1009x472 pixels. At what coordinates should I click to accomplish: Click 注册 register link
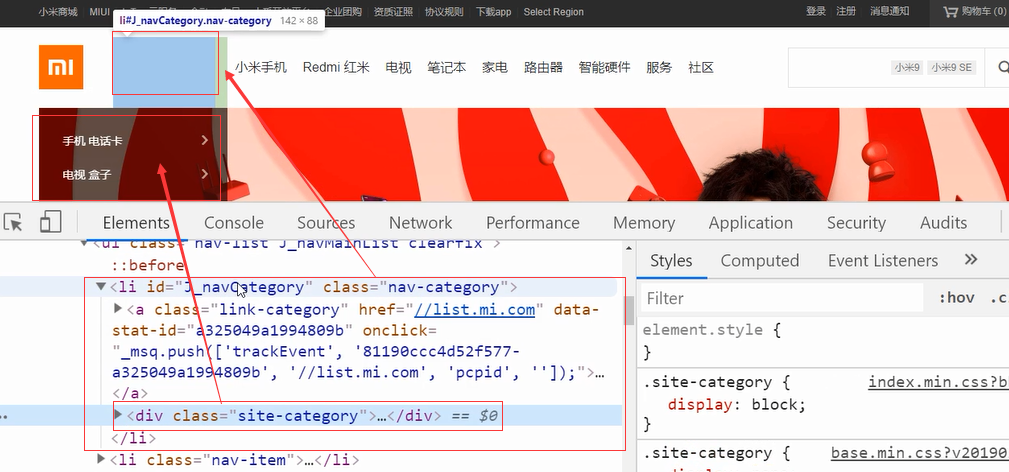pos(846,11)
